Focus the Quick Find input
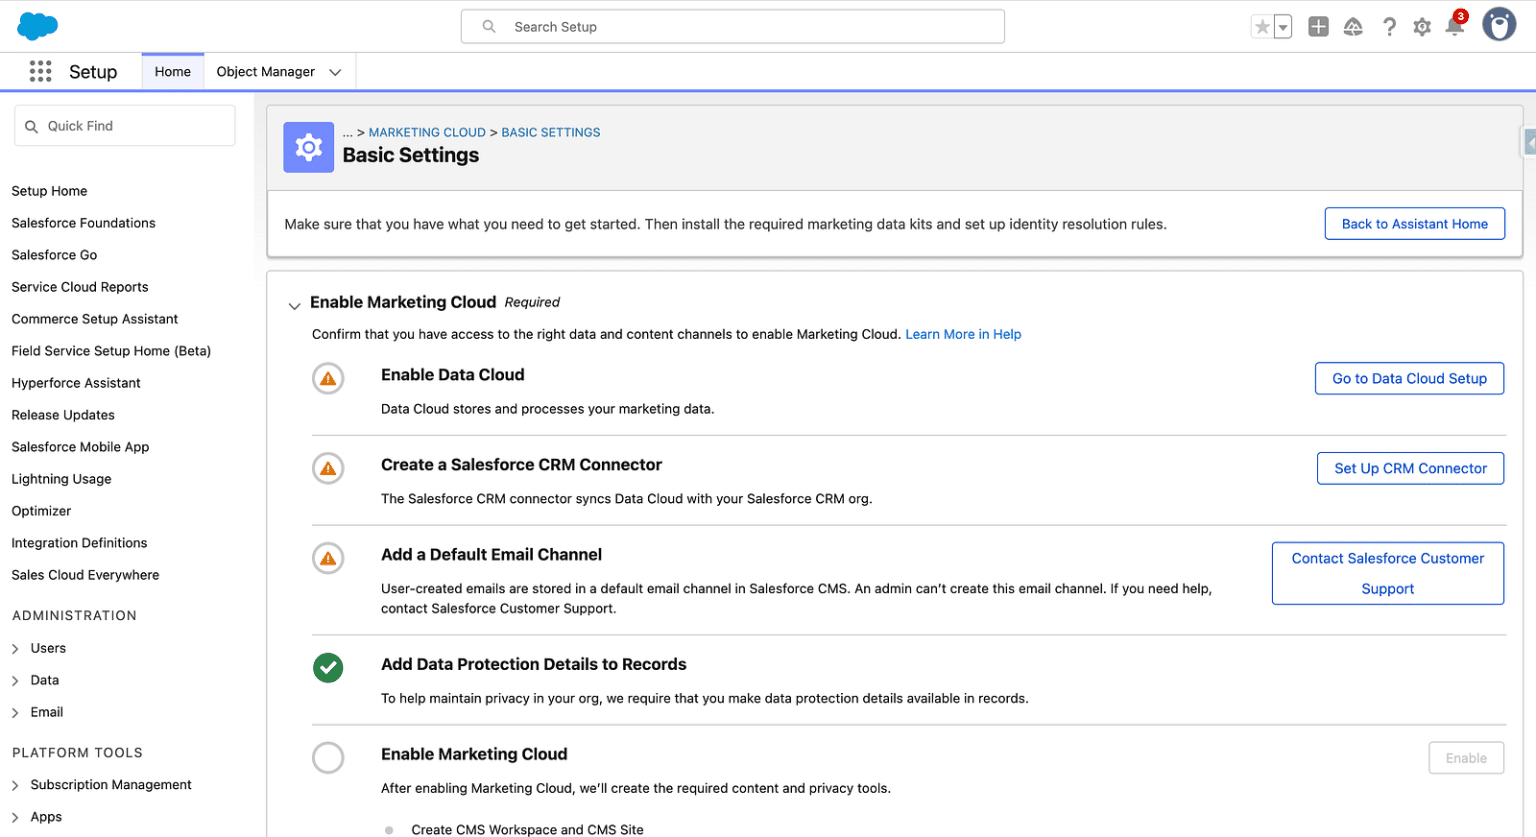The height and width of the screenshot is (837, 1536). [x=125, y=126]
